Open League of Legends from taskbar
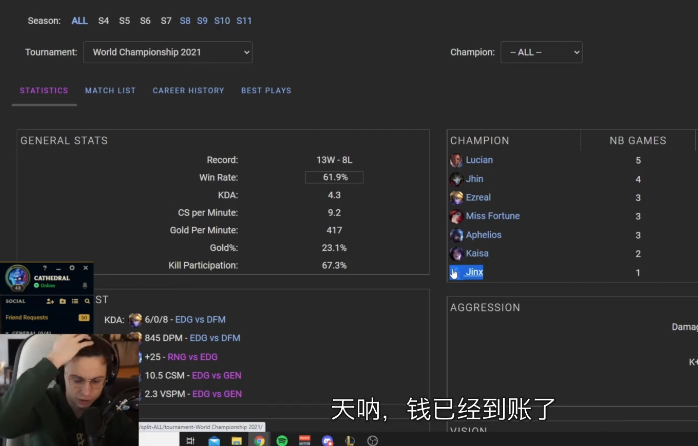698x446 pixels. pyautogui.click(x=350, y=441)
